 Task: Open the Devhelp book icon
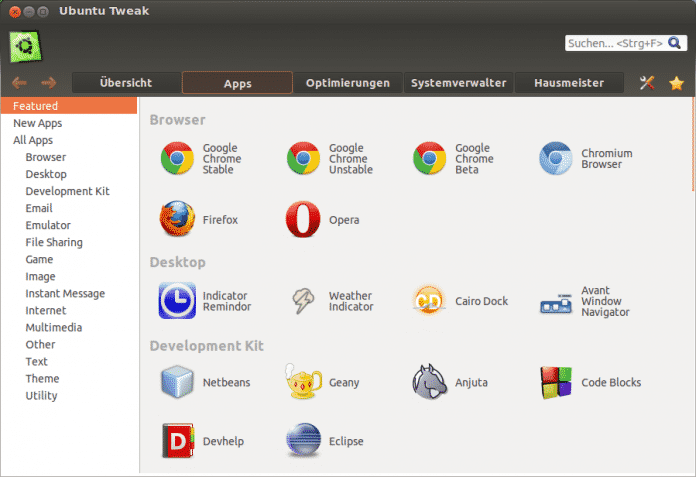click(178, 441)
